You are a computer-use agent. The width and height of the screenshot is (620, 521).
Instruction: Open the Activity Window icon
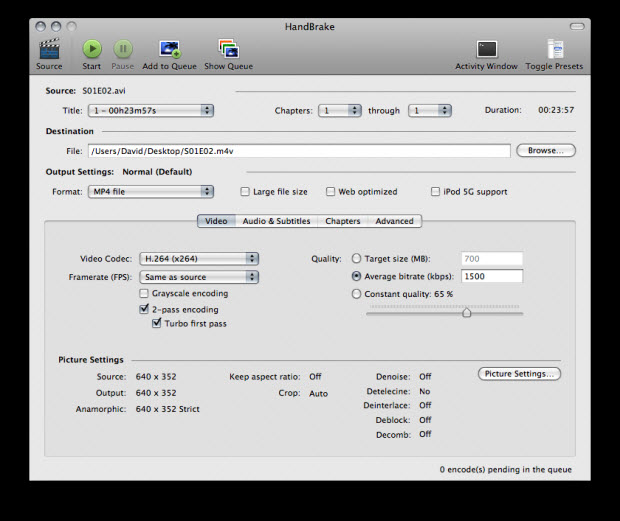486,49
